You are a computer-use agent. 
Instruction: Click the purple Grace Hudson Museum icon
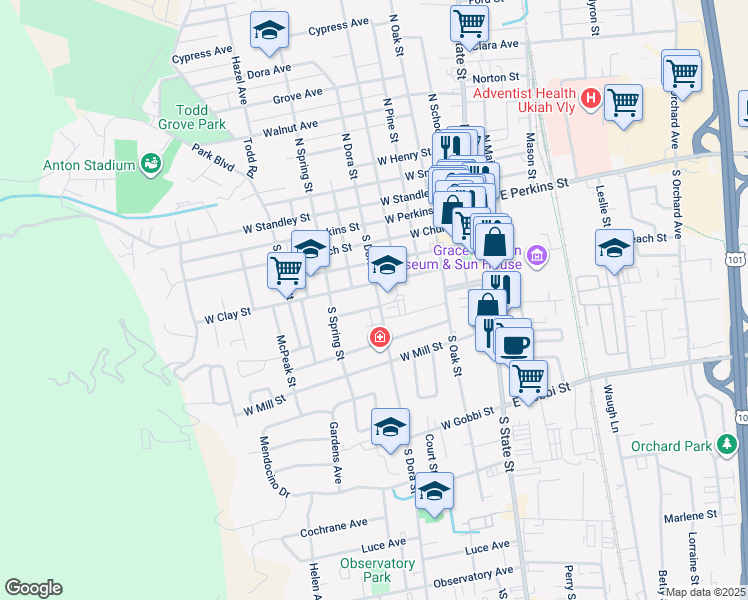538,256
